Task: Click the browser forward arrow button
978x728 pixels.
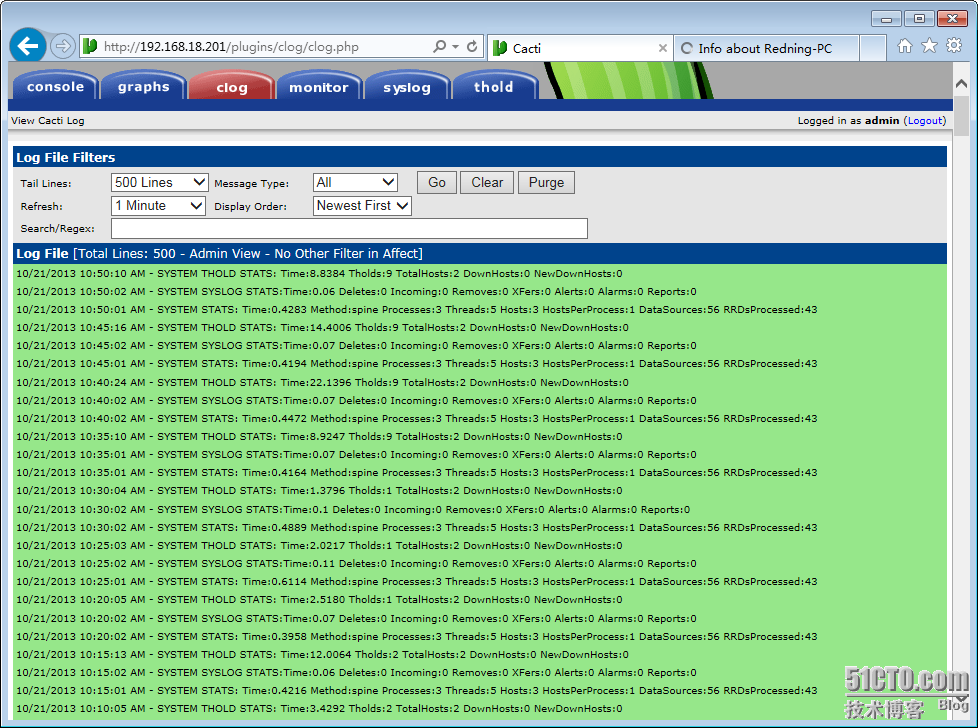Action: tap(62, 46)
